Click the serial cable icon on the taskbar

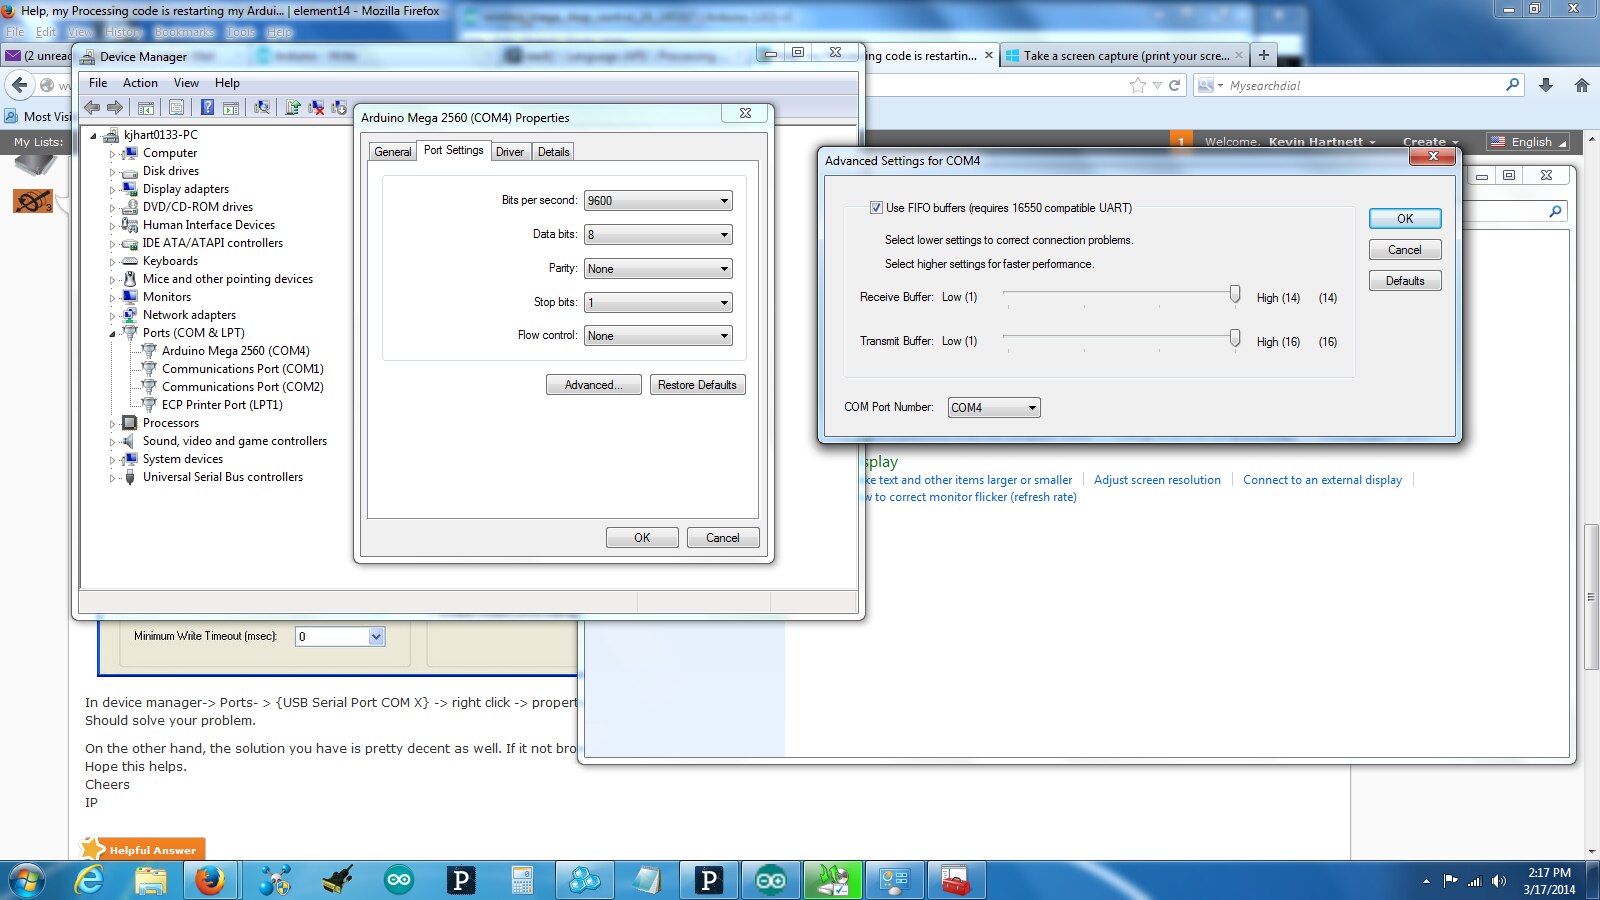338,881
